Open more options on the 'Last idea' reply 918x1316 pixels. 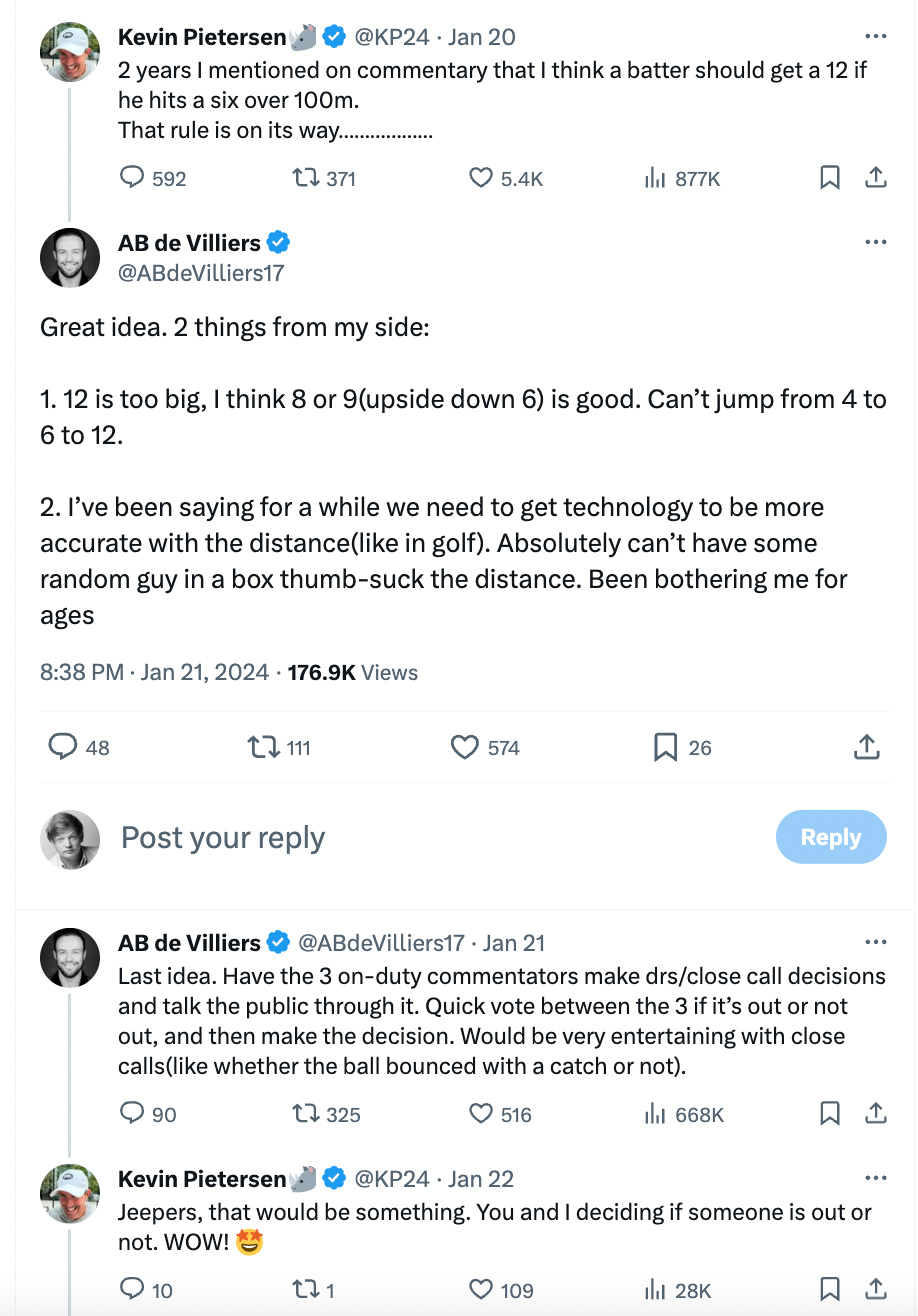pyautogui.click(x=875, y=942)
